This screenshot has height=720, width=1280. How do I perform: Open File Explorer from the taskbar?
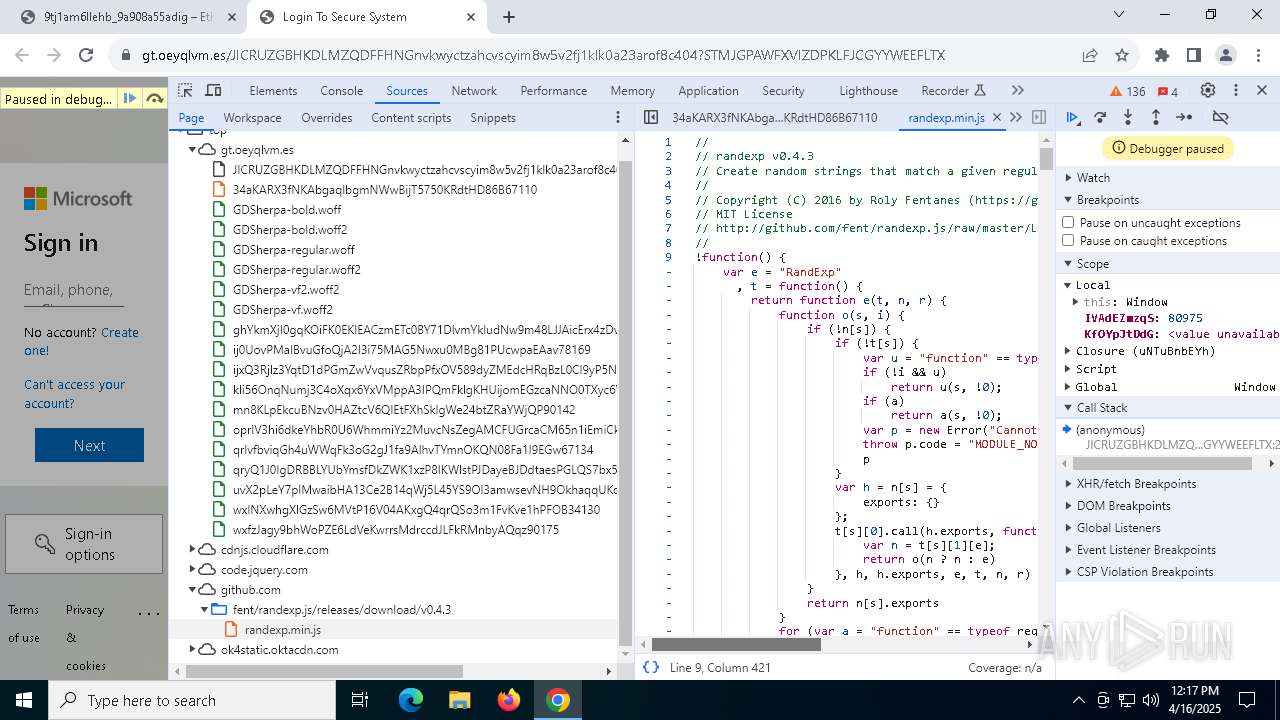pyautogui.click(x=460, y=700)
